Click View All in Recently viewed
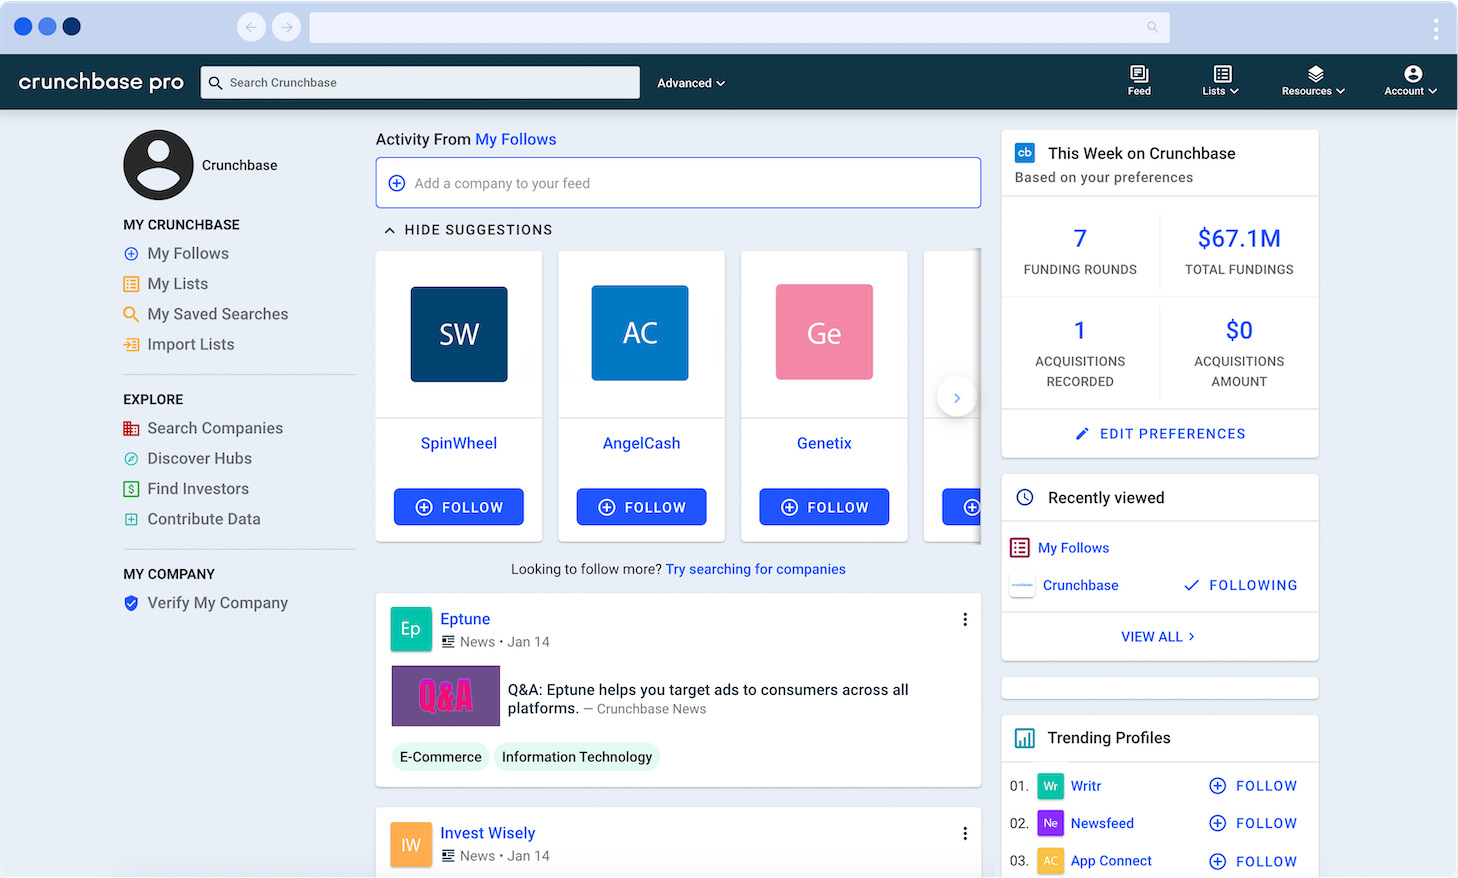The height and width of the screenshot is (878, 1458). pos(1158,637)
